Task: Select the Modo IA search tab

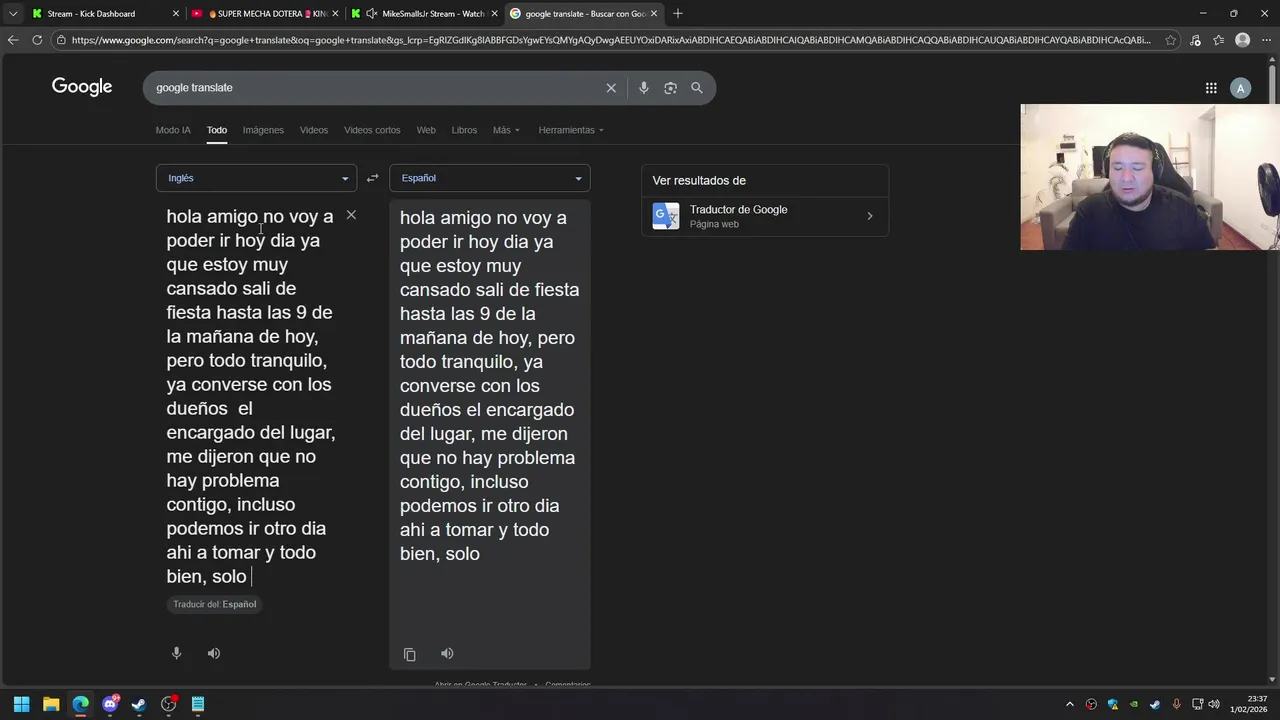Action: pos(173,130)
